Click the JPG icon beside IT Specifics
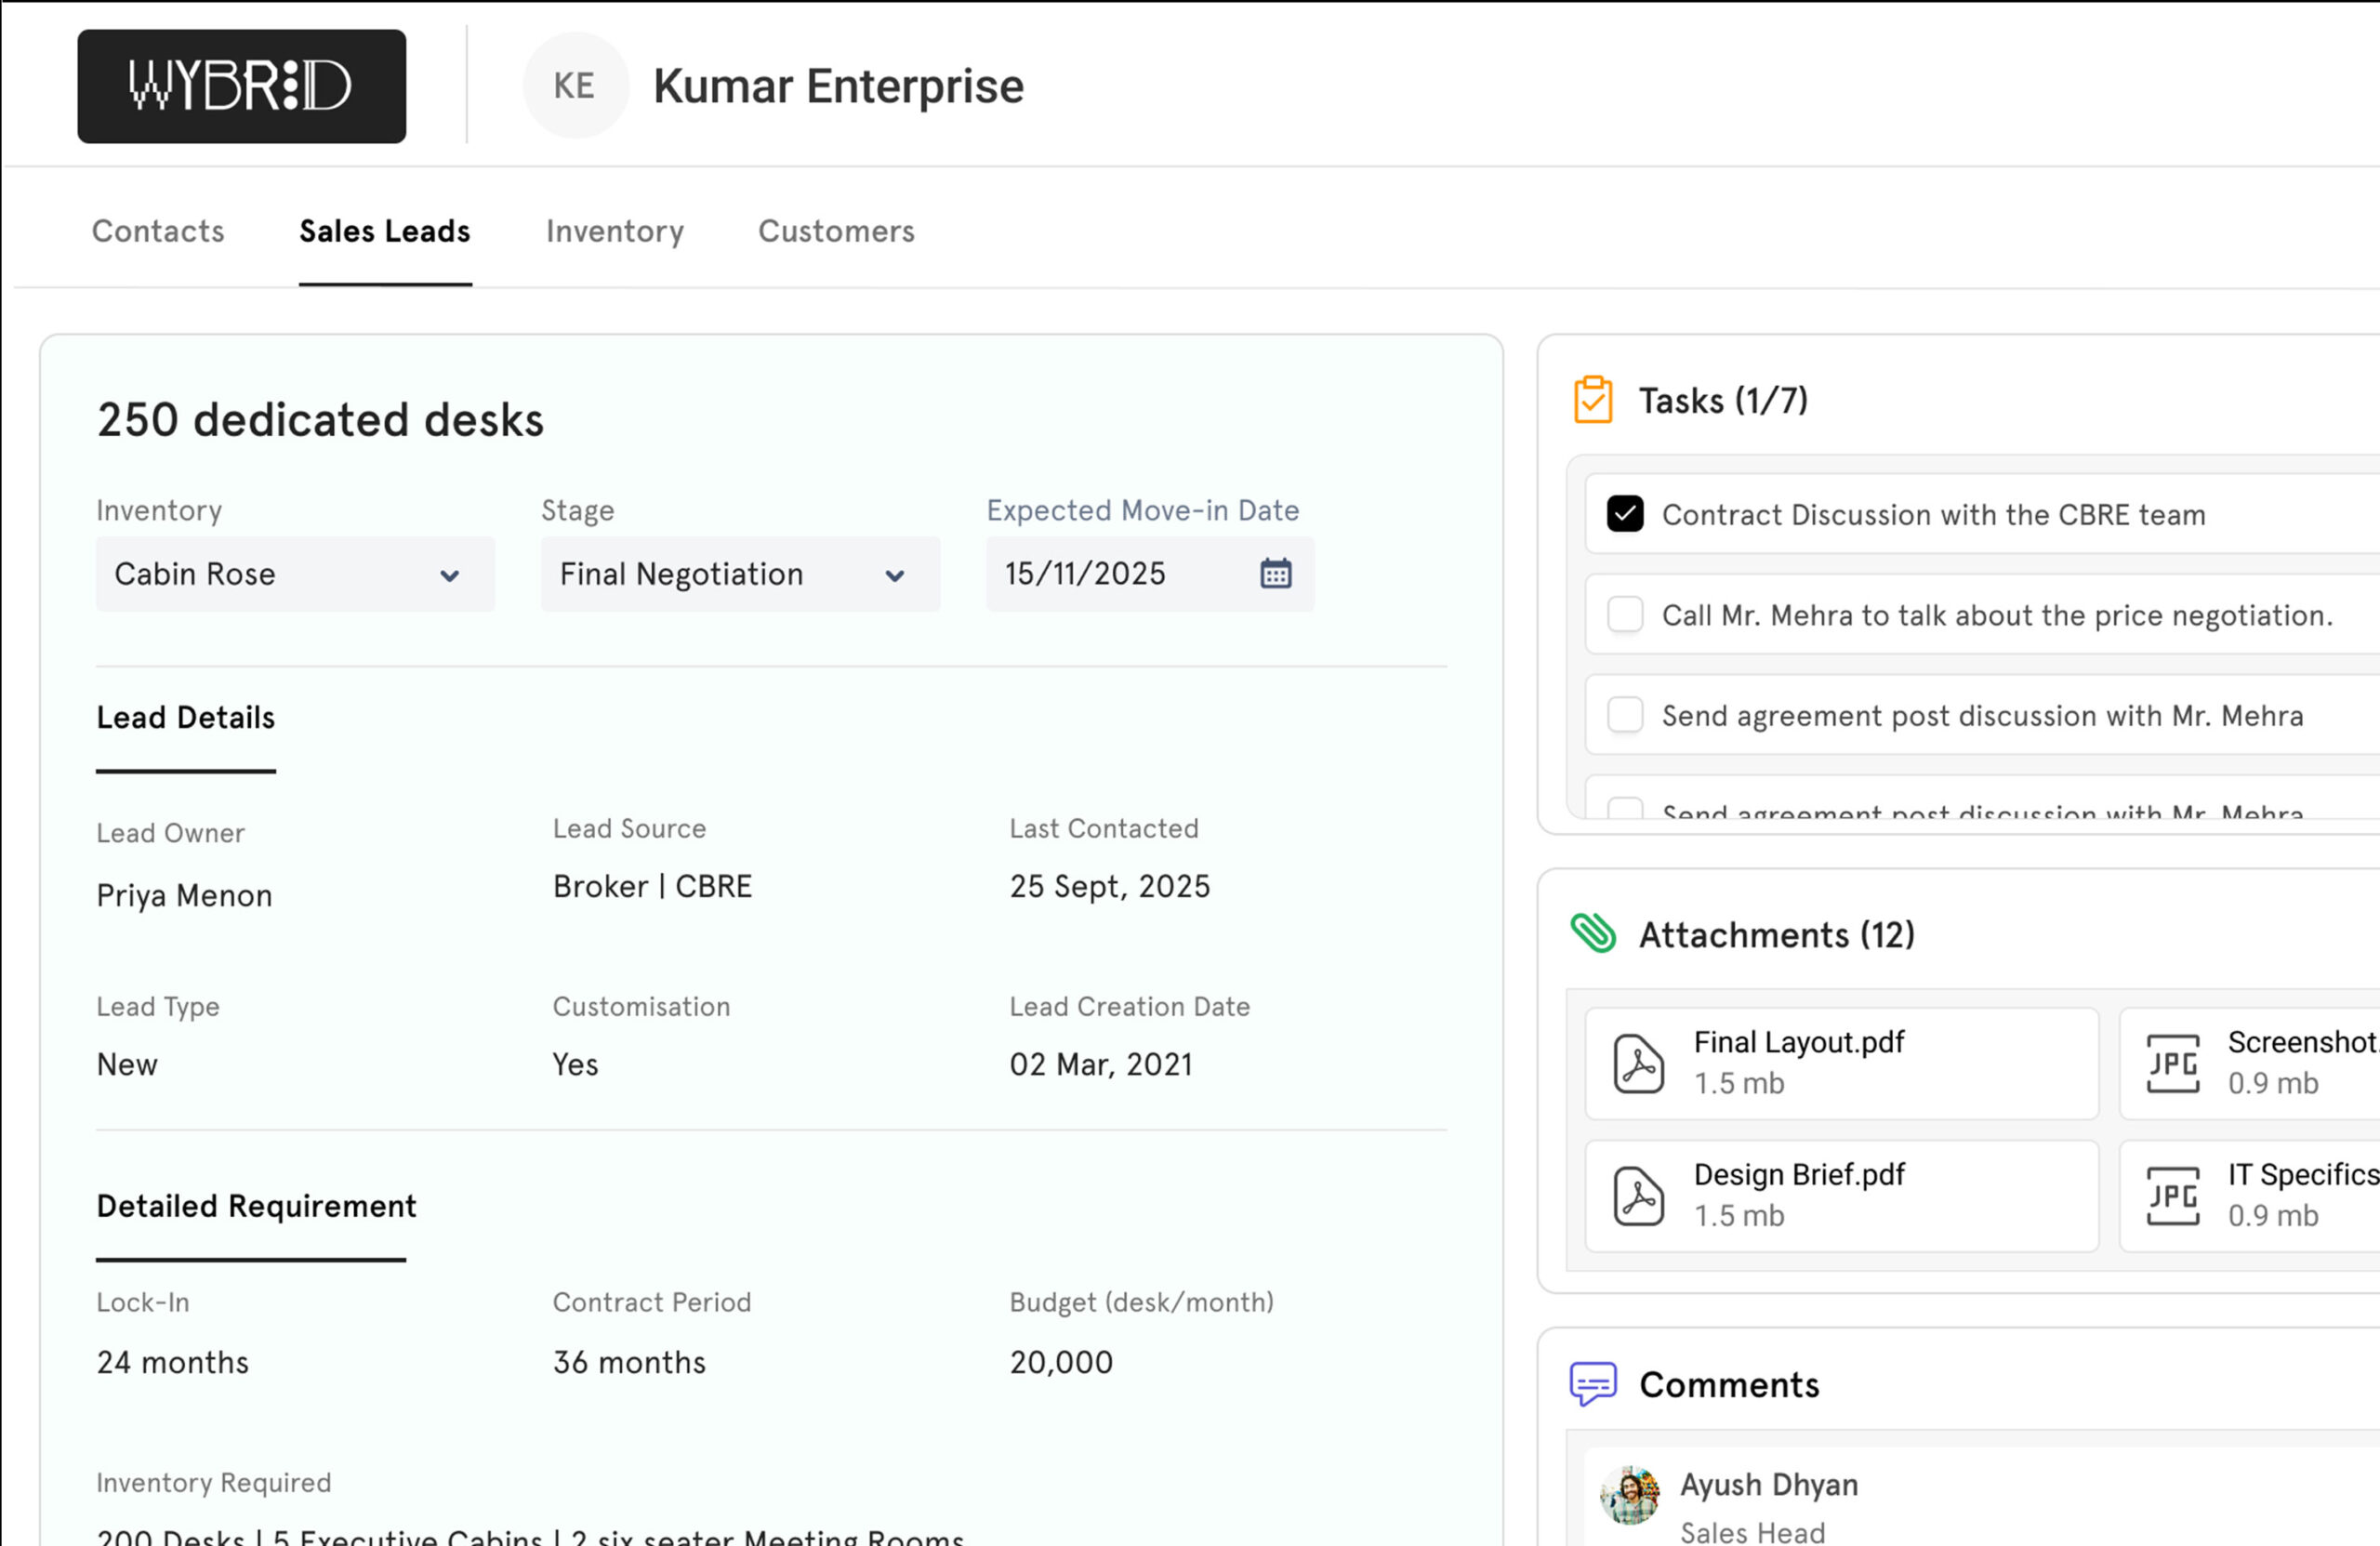The height and width of the screenshot is (1546, 2380). (2172, 1196)
